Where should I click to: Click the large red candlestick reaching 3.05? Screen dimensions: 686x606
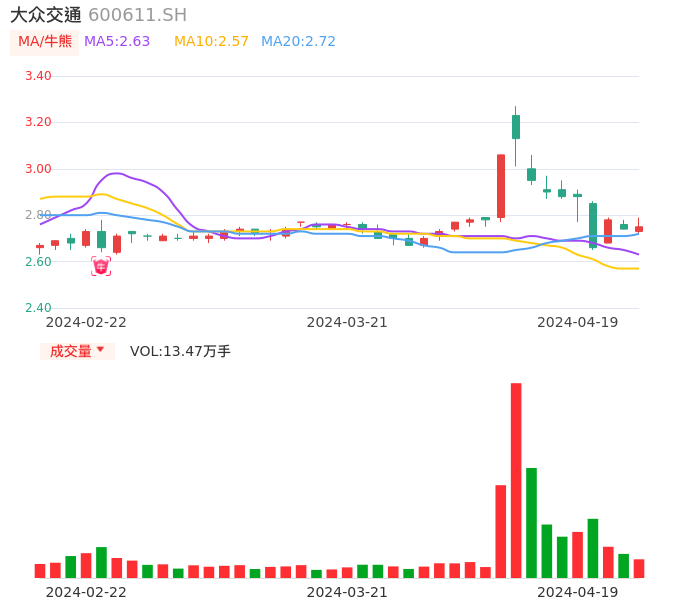click(501, 186)
